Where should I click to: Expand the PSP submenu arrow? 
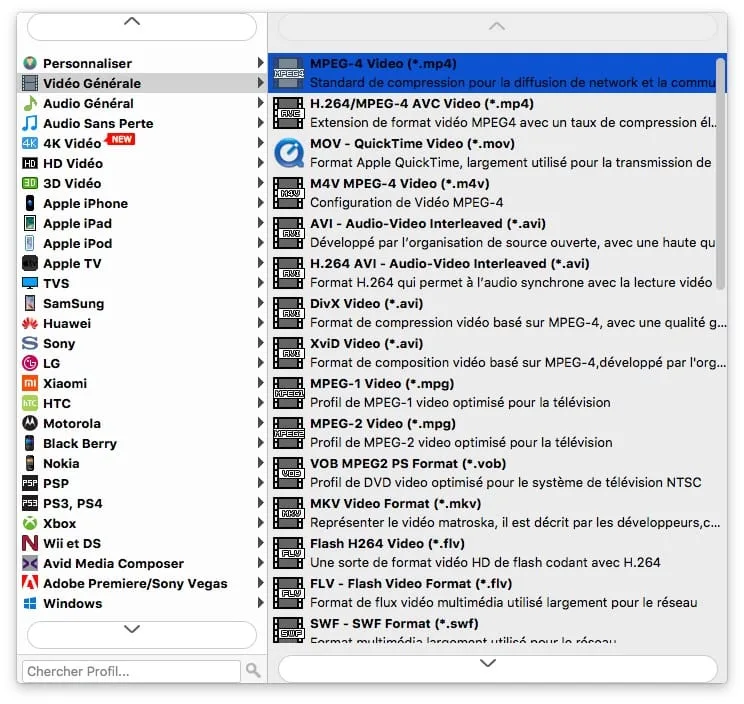260,483
